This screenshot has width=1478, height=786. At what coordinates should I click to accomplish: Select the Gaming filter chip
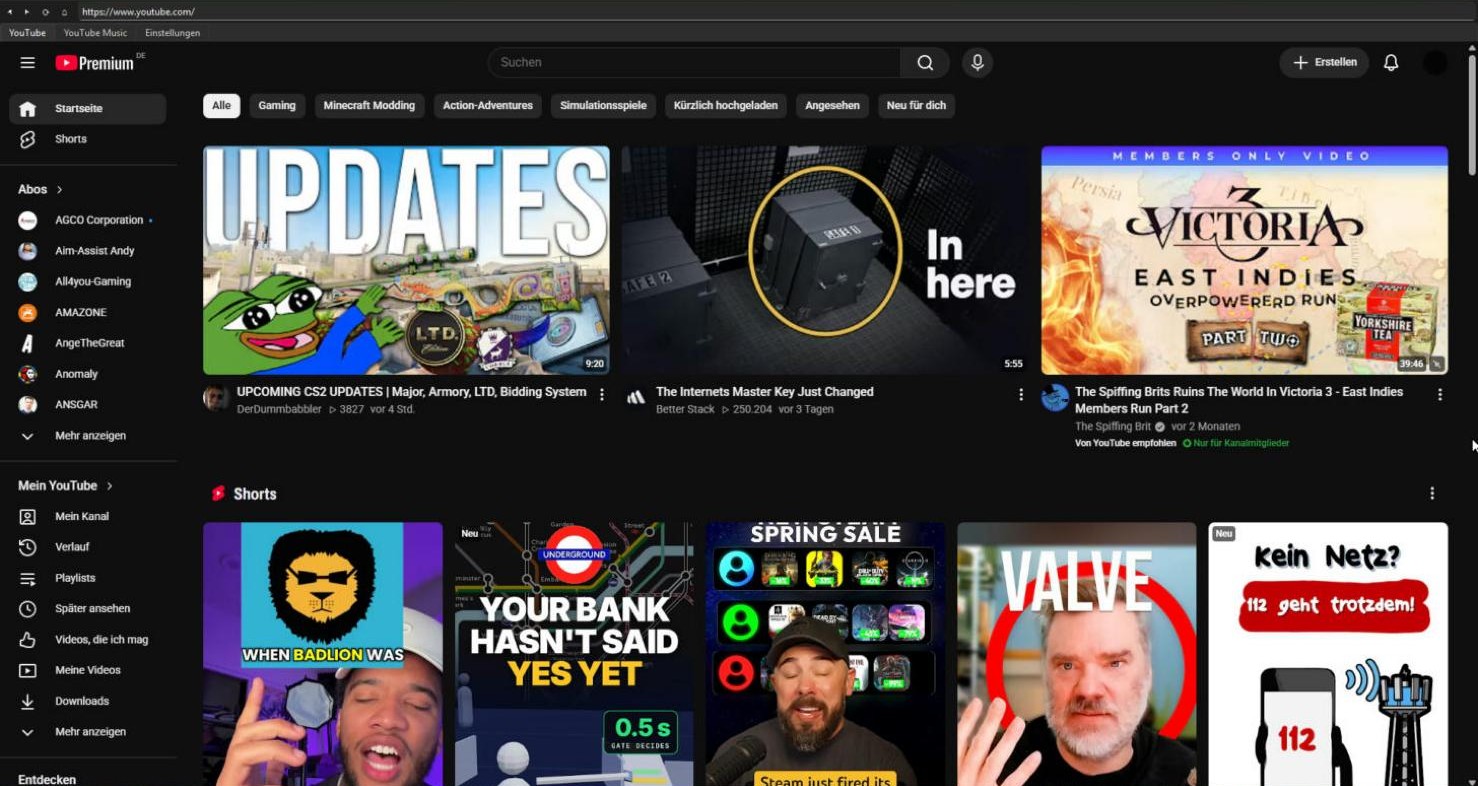277,106
